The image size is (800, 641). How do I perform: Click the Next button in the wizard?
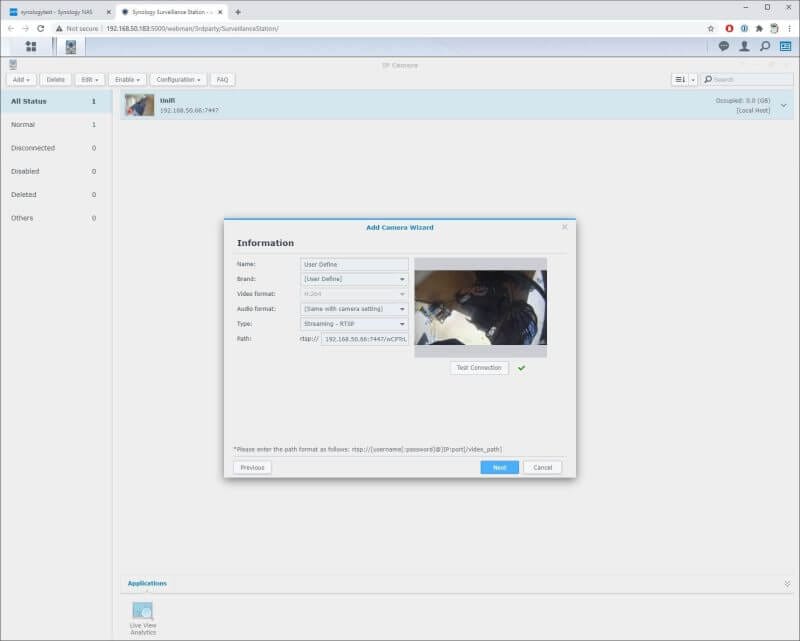(498, 466)
